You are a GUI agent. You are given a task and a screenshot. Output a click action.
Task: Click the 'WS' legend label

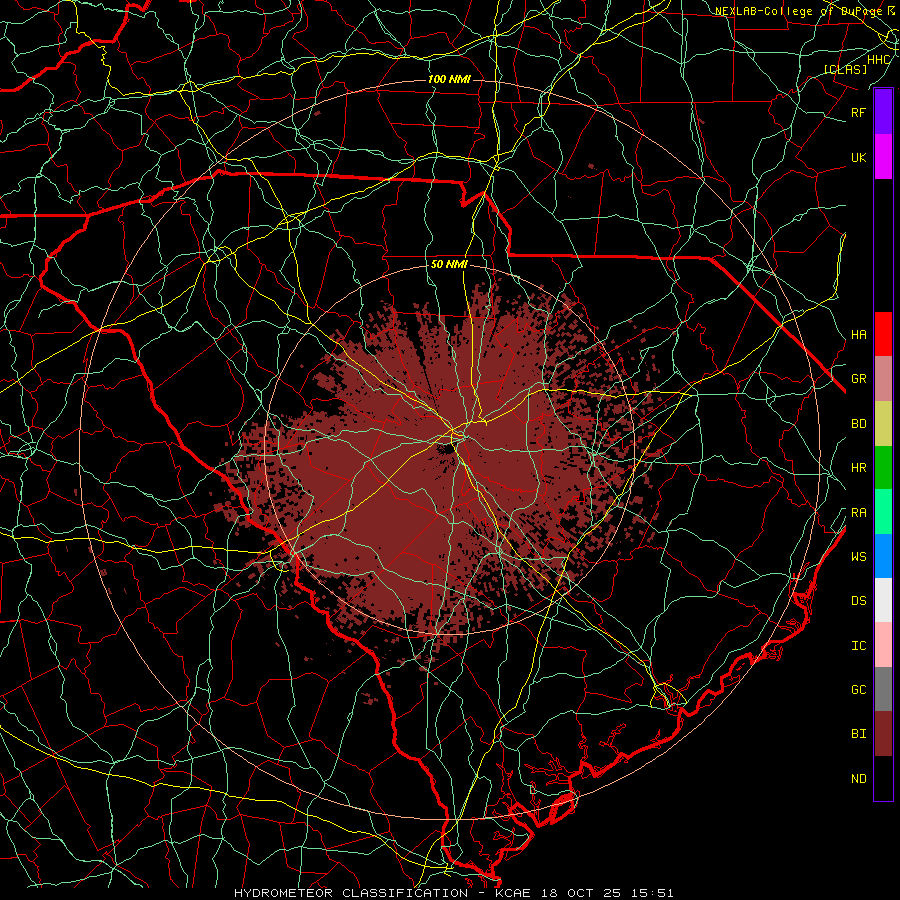858,556
